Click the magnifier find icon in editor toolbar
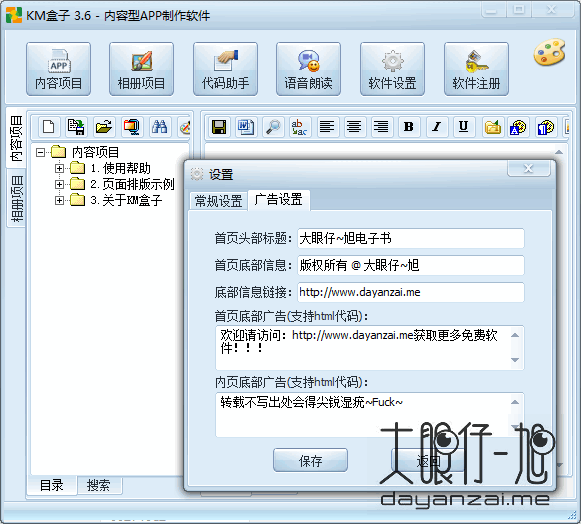The image size is (581, 524). pos(273,127)
